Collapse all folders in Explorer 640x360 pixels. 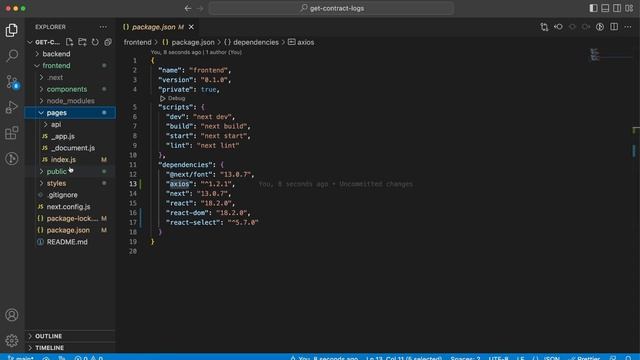[x=108, y=42]
